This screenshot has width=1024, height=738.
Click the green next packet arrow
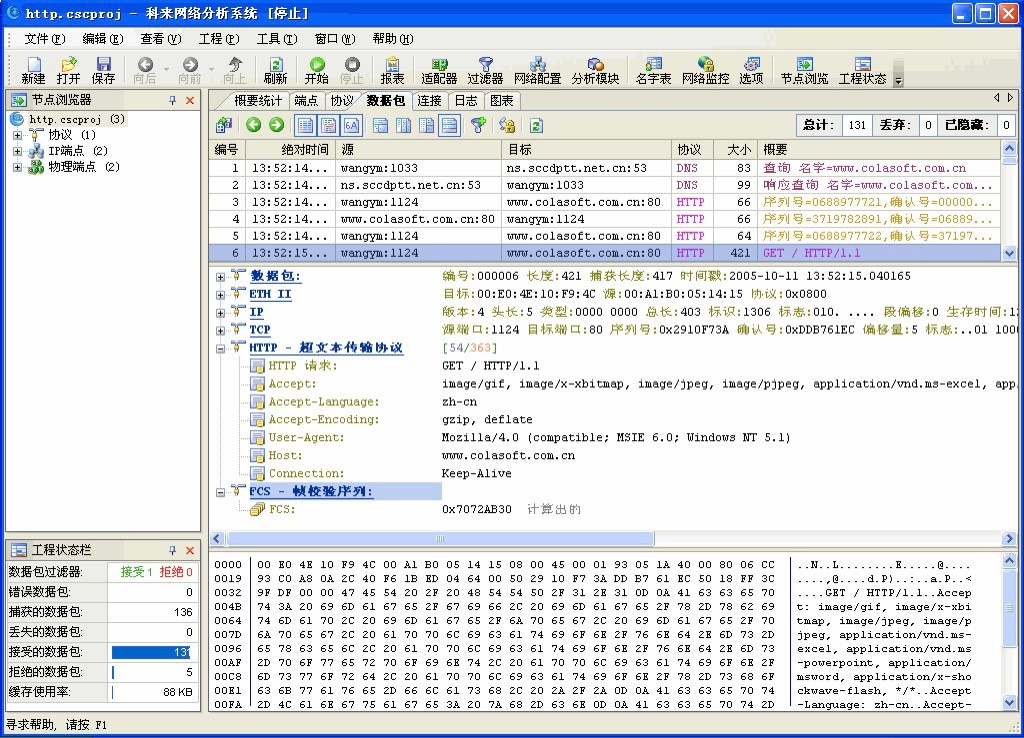click(276, 125)
